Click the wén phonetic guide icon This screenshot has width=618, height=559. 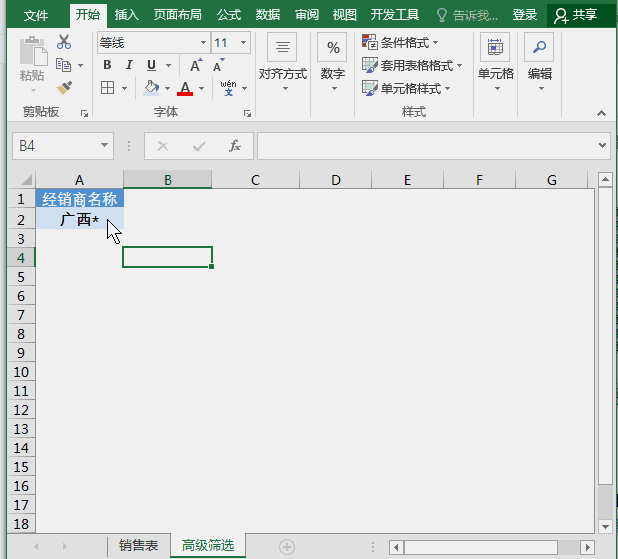click(x=229, y=88)
